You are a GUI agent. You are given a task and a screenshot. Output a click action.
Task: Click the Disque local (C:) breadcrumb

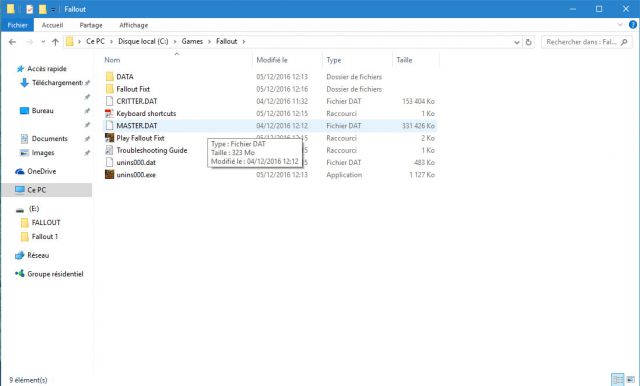pyautogui.click(x=143, y=41)
